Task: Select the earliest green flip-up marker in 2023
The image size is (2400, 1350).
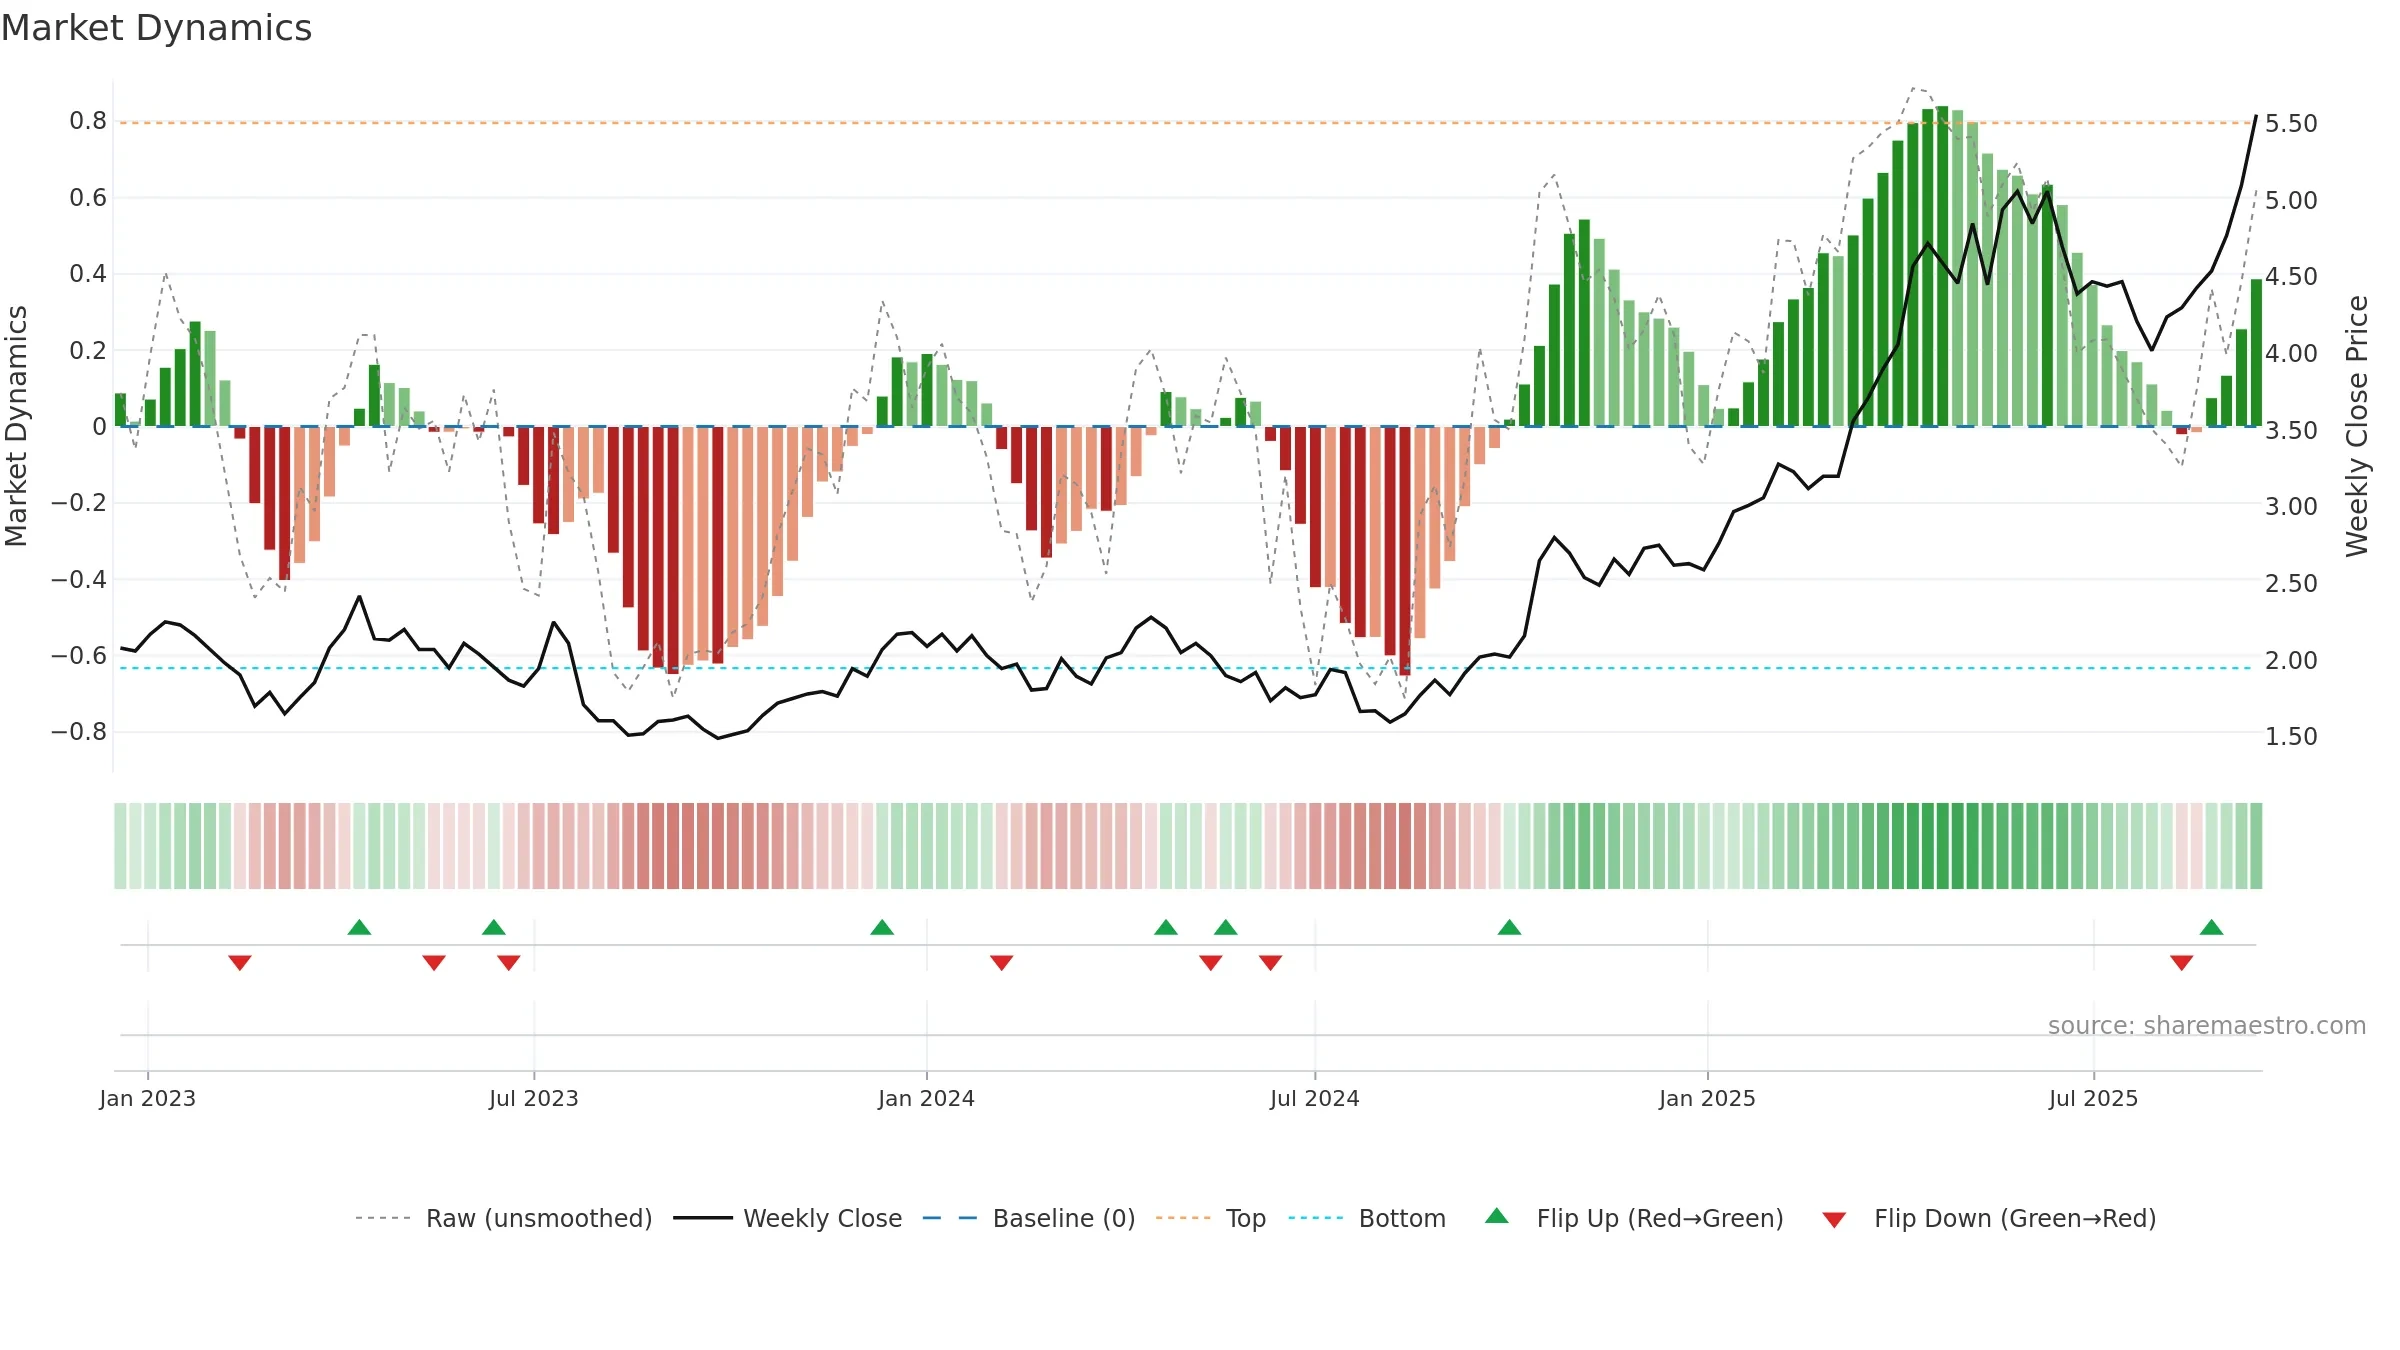Action: [x=360, y=927]
